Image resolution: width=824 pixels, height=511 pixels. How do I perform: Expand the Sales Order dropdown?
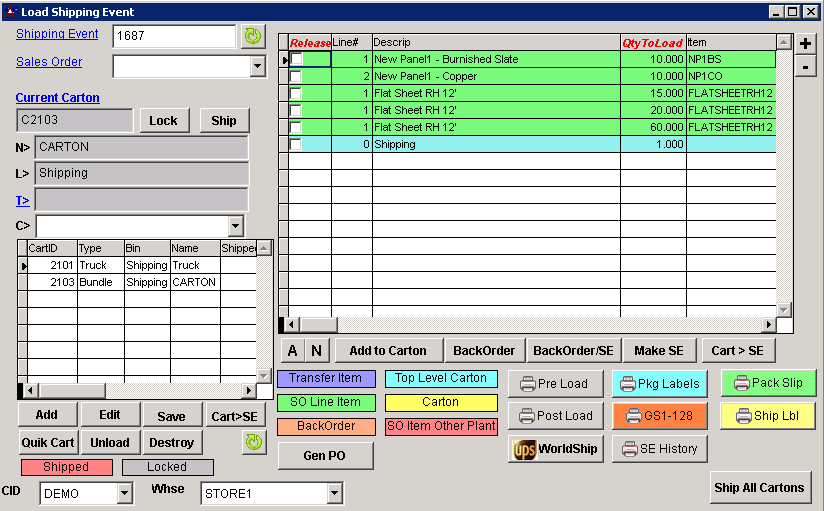(x=257, y=66)
